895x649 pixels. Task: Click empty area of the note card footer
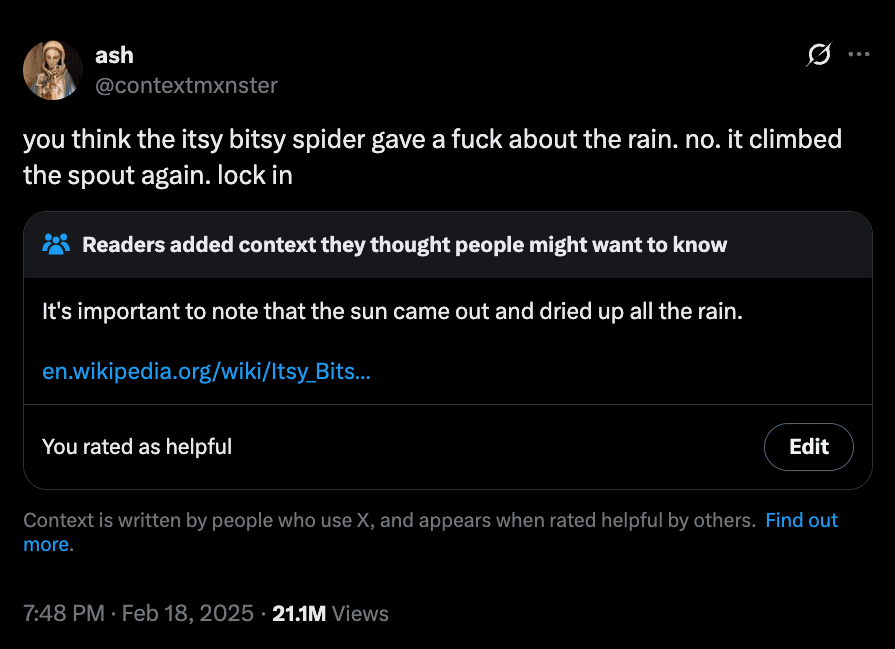tap(500, 447)
